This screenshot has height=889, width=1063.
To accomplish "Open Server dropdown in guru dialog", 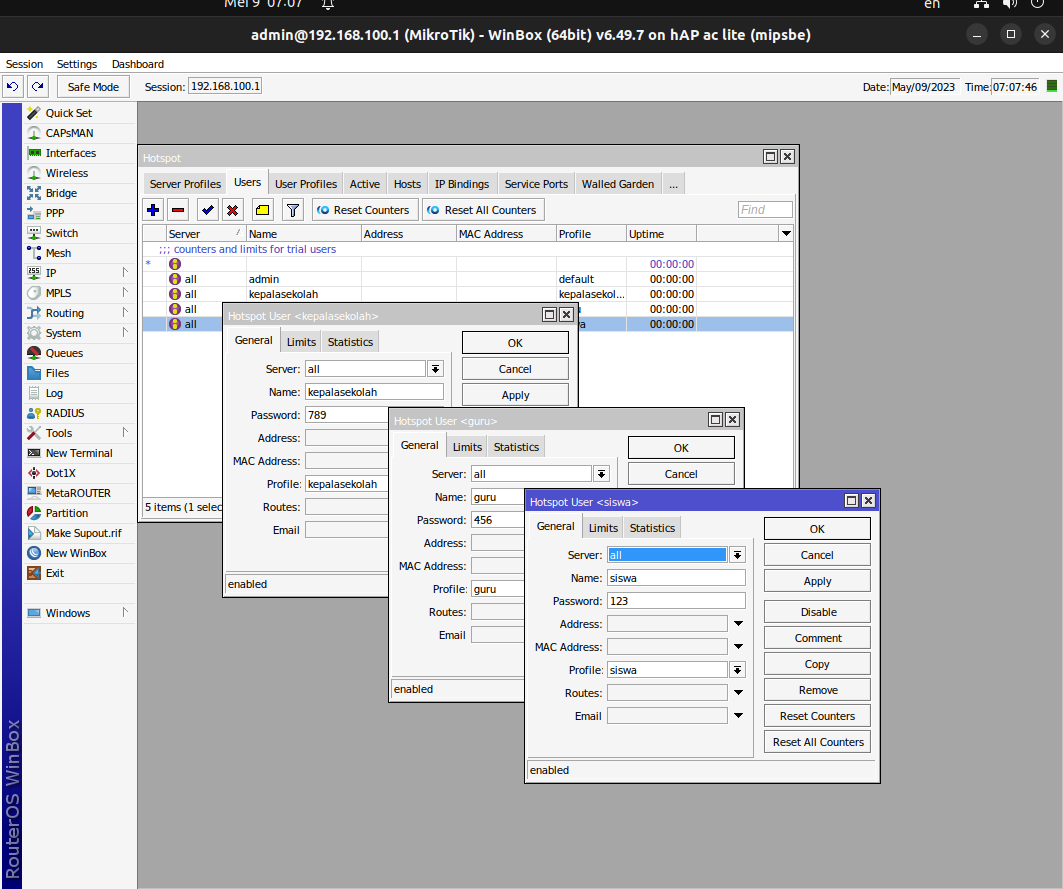I will click(x=601, y=474).
